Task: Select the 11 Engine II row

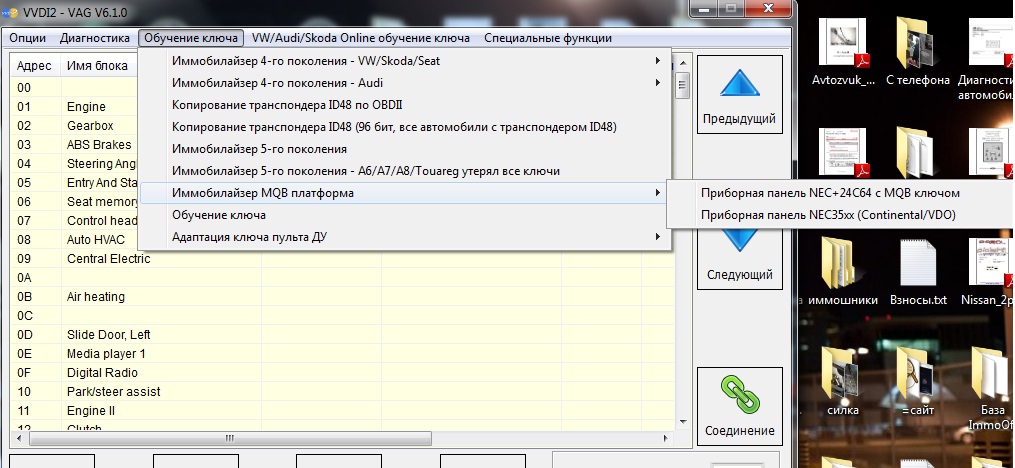Action: tap(342, 411)
